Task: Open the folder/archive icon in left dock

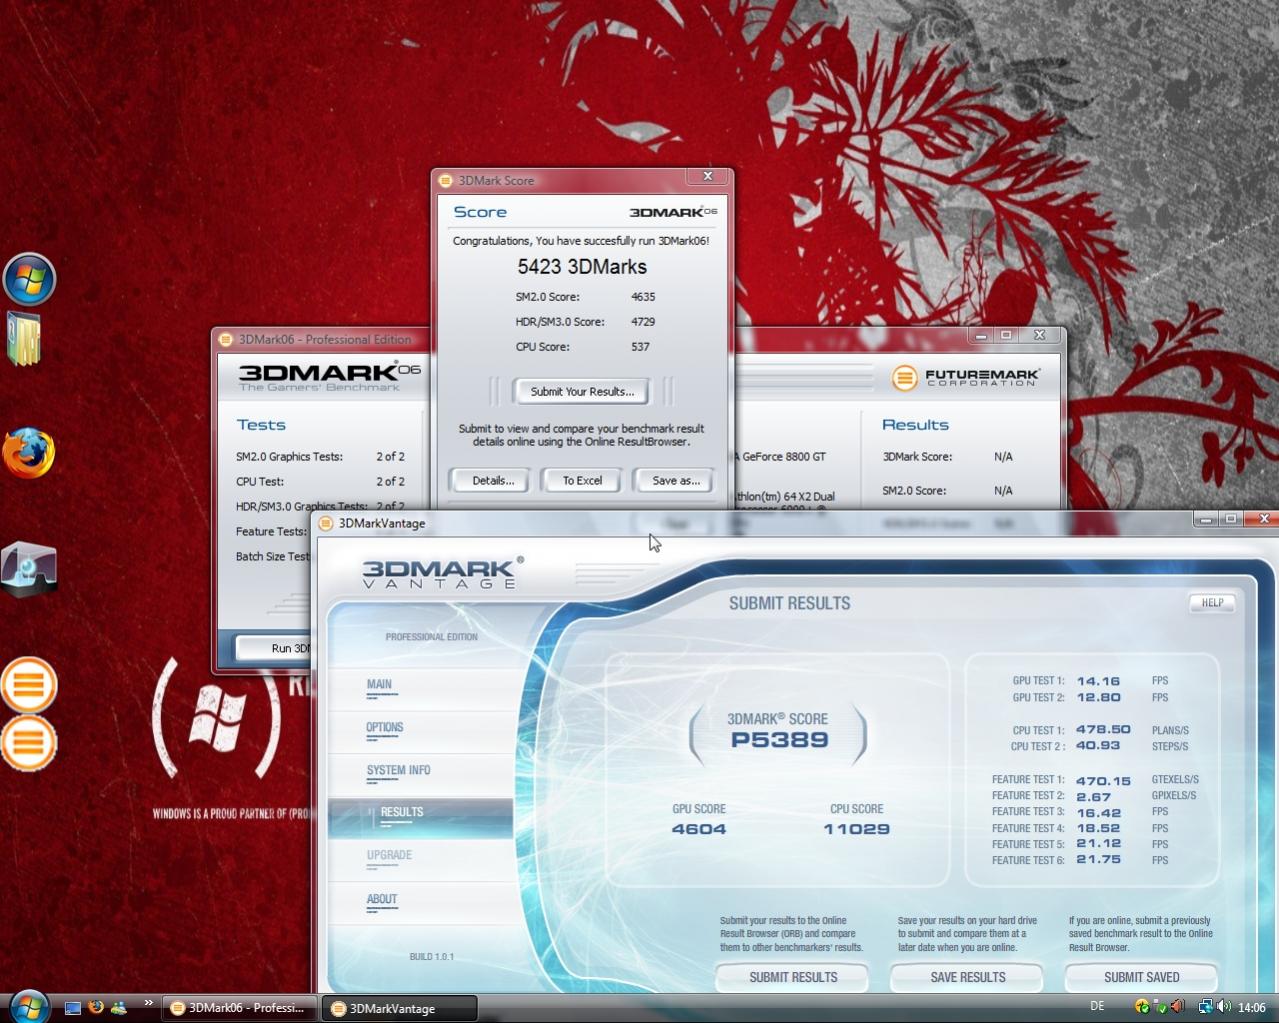Action: tap(24, 339)
